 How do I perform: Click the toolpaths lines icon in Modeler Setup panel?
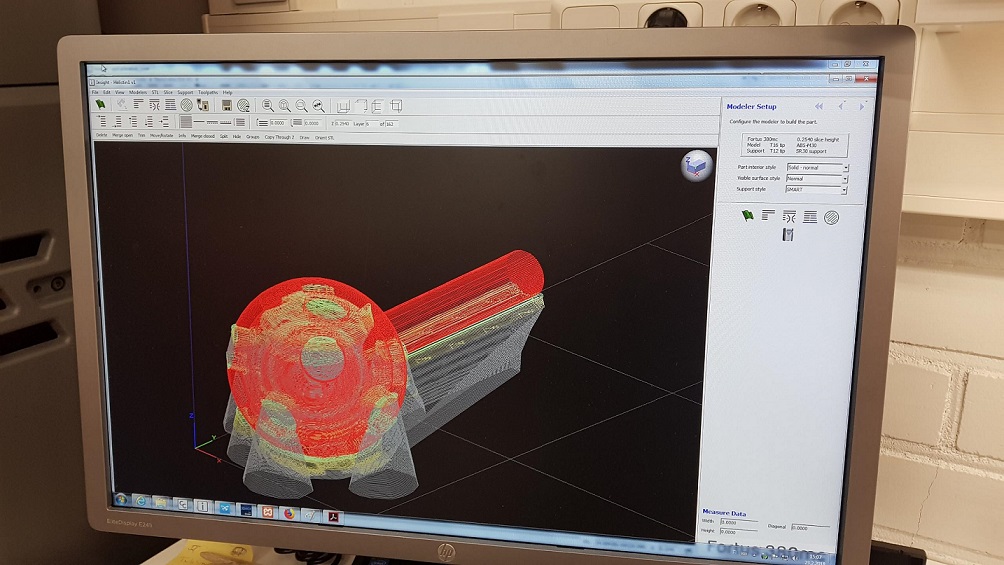point(810,217)
